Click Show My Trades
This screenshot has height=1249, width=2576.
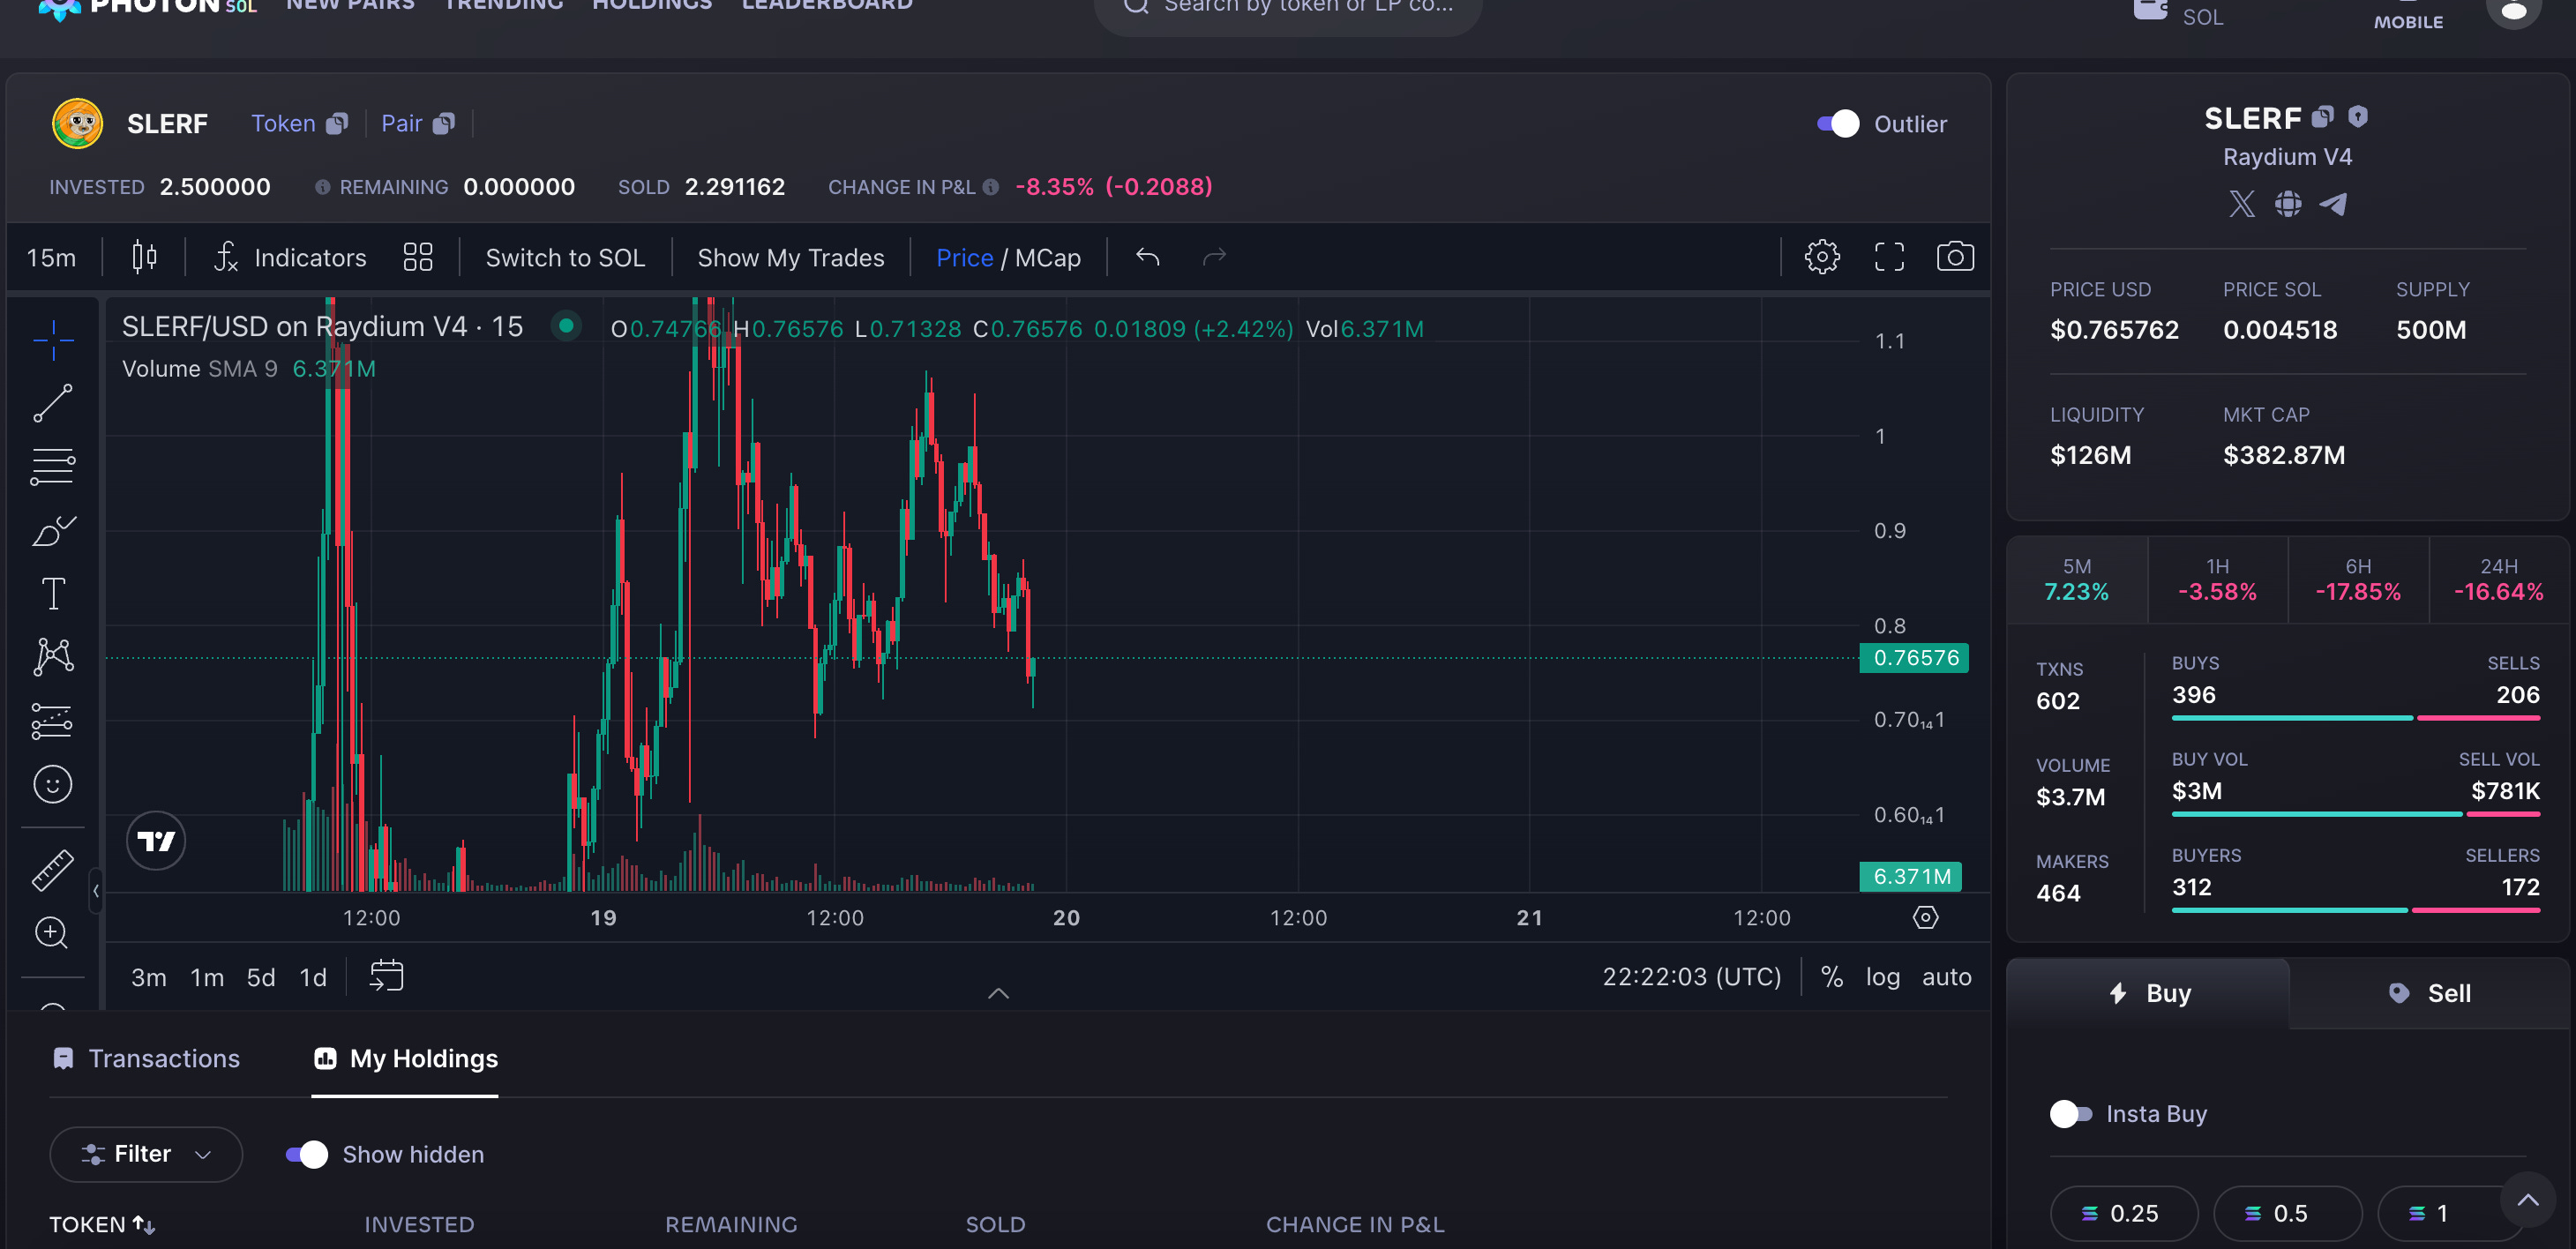(791, 257)
